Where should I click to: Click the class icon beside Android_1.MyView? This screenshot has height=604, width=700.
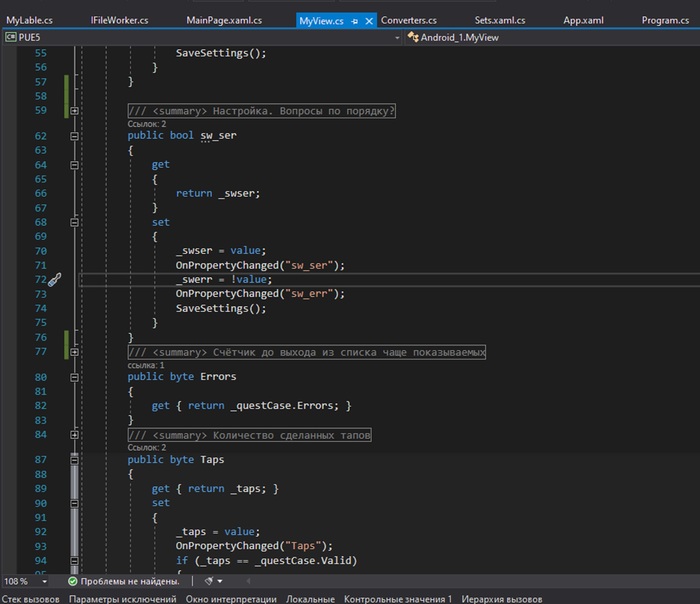click(413, 37)
